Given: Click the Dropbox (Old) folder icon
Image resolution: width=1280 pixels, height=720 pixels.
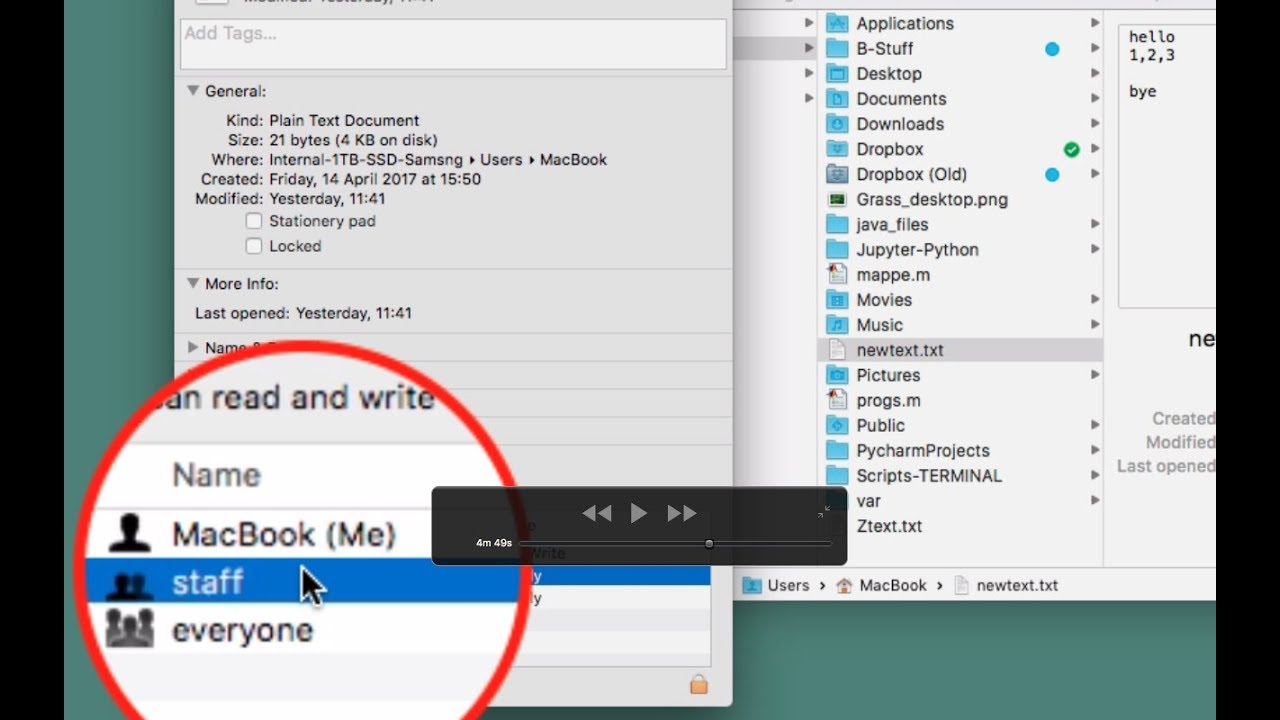Looking at the screenshot, I should [x=838, y=174].
